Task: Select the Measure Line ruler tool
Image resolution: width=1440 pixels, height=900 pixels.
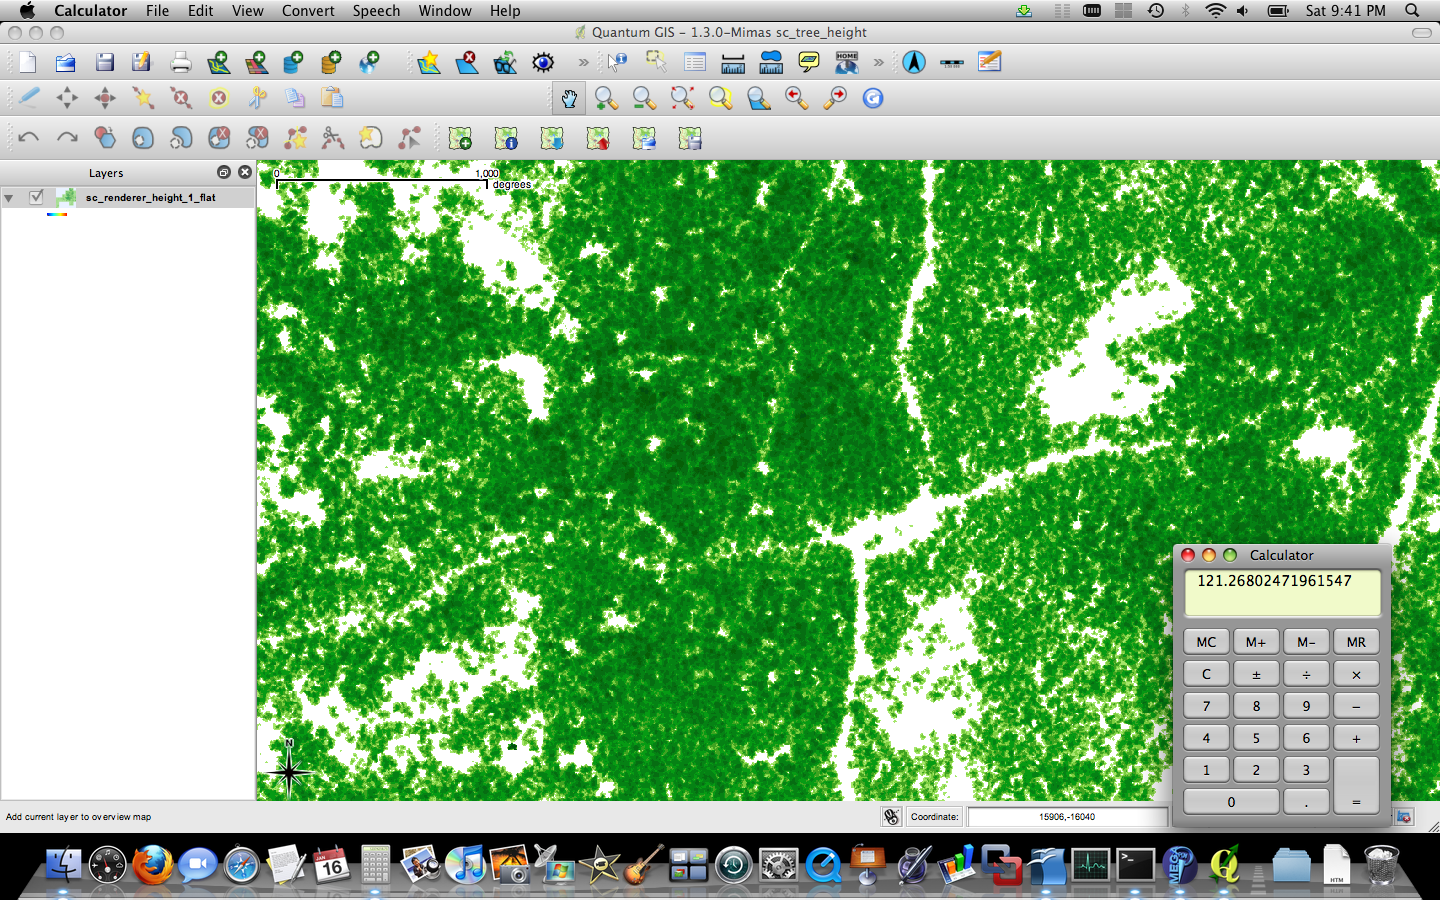Action: pyautogui.click(x=733, y=62)
